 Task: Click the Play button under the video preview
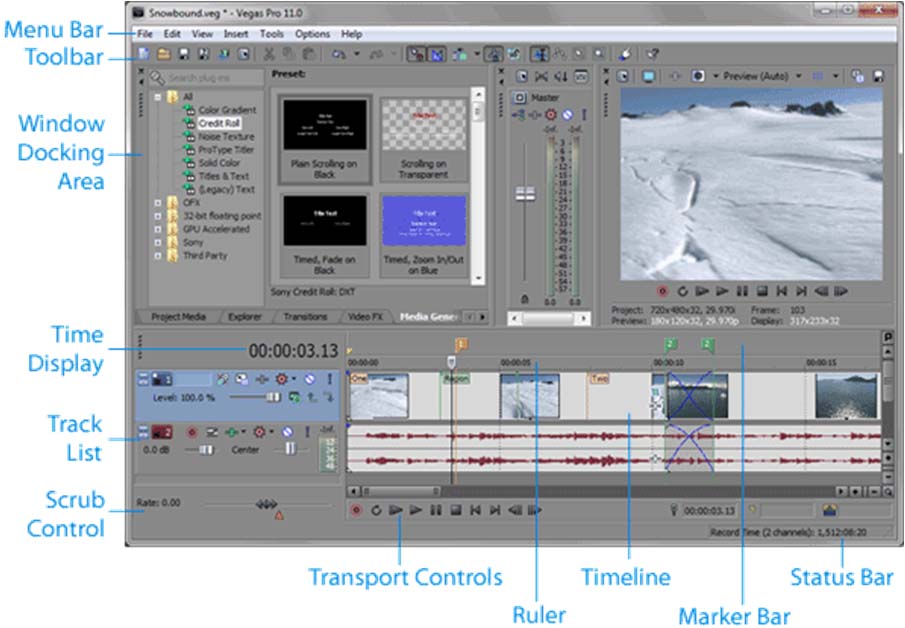click(721, 291)
